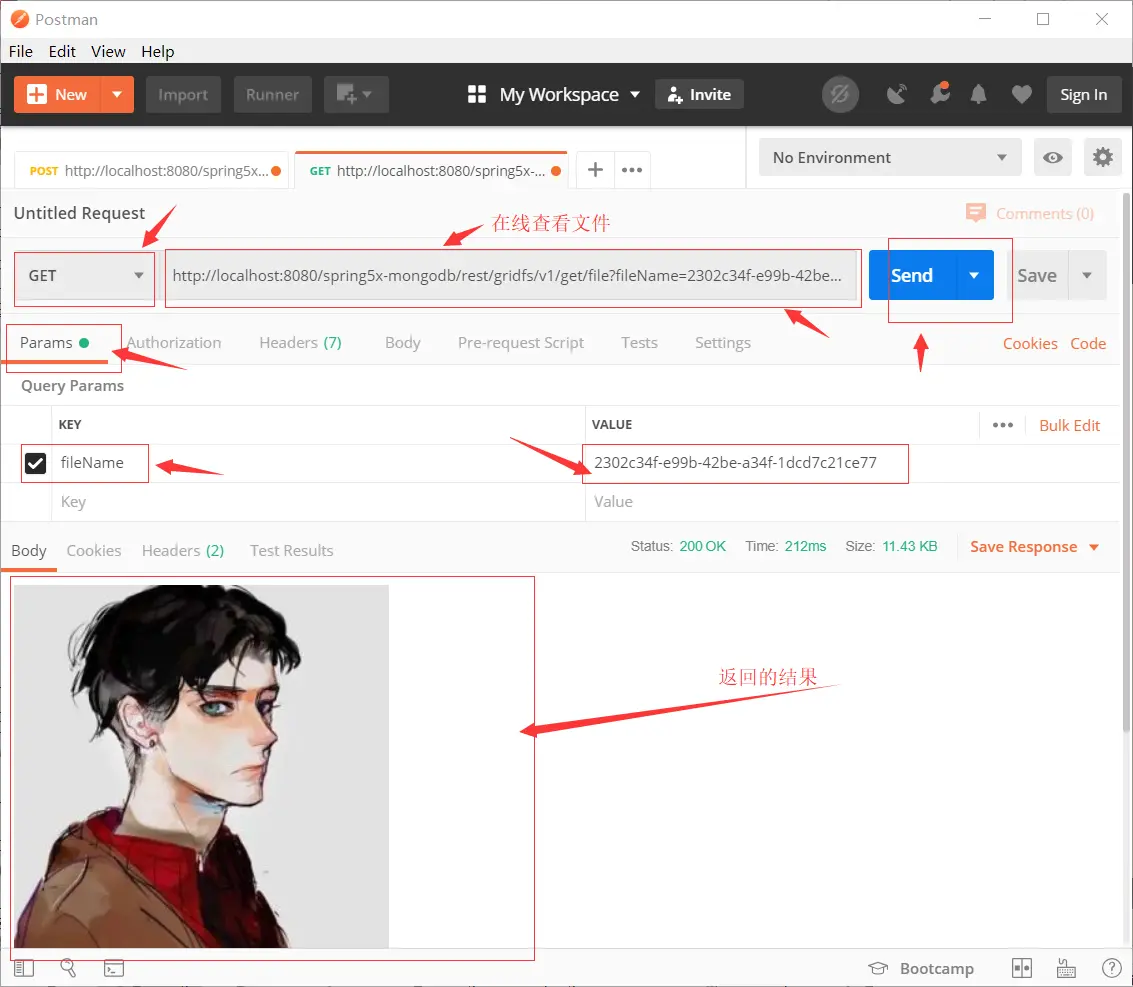The image size is (1133, 987).
Task: Open the Runner
Action: pos(272,95)
